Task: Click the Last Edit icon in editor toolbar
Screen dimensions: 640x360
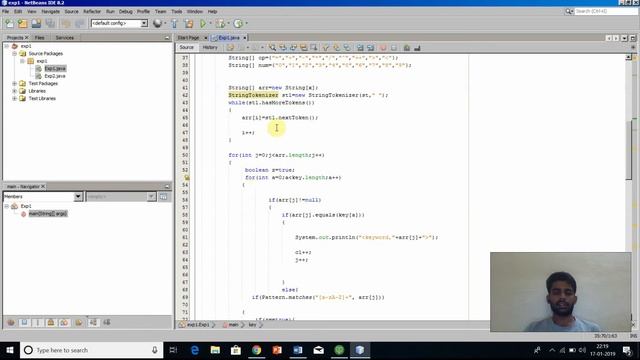Action: (x=230, y=48)
